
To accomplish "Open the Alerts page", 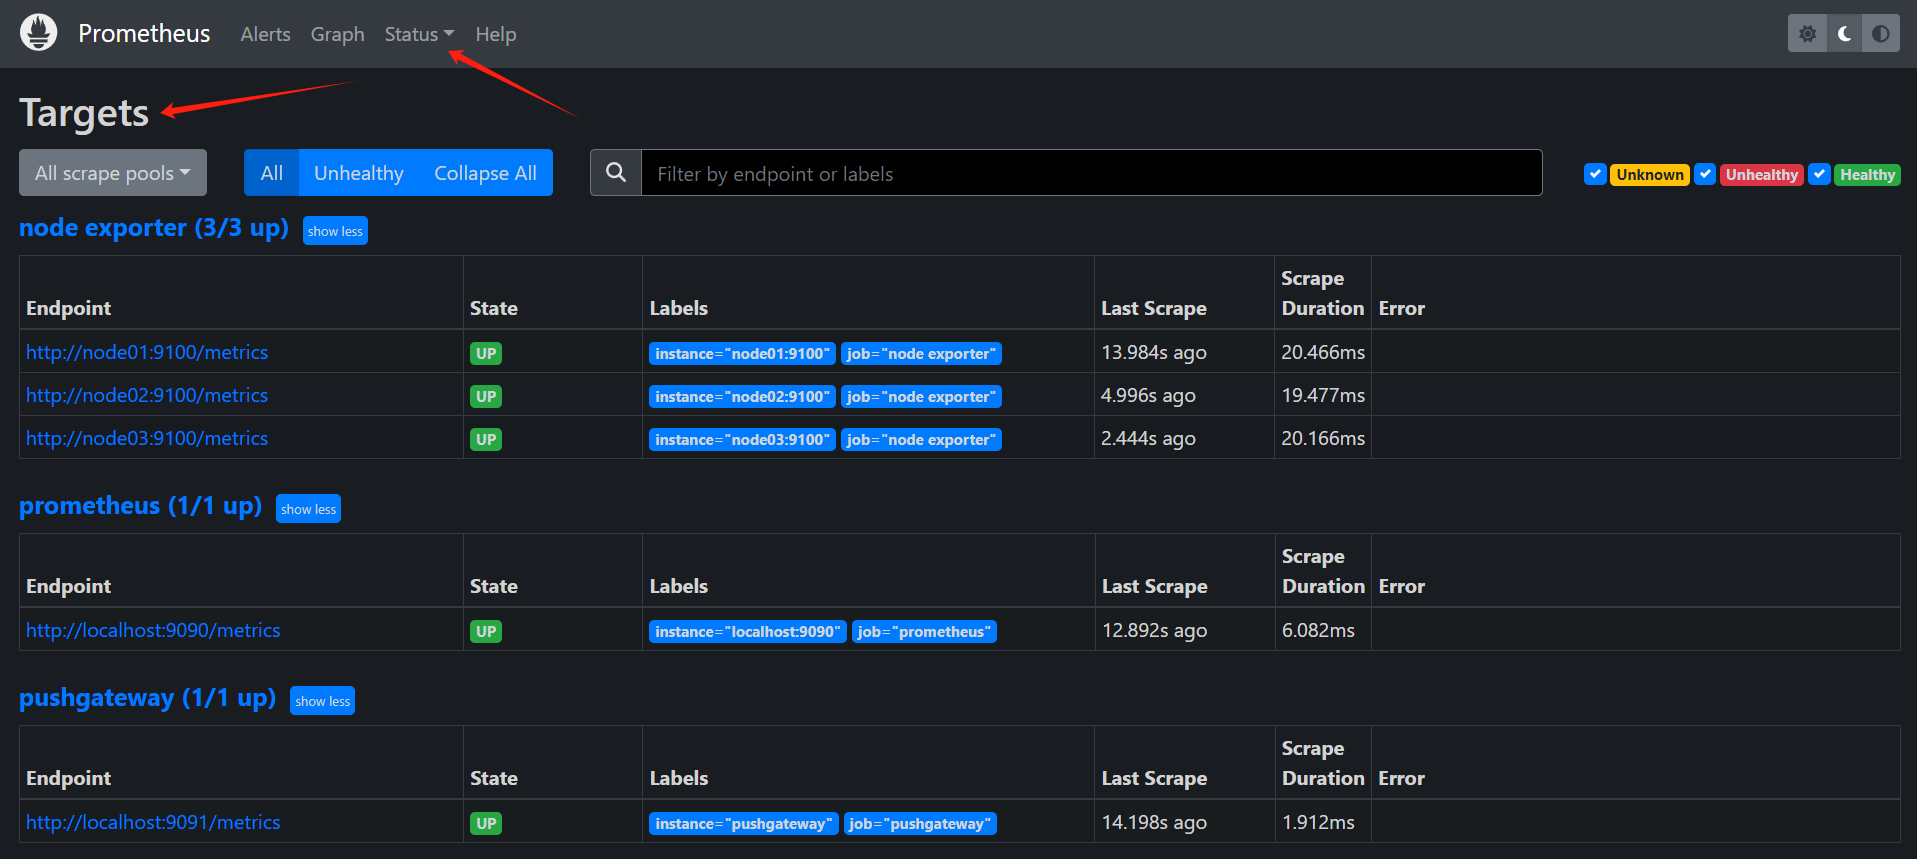I will [x=265, y=34].
